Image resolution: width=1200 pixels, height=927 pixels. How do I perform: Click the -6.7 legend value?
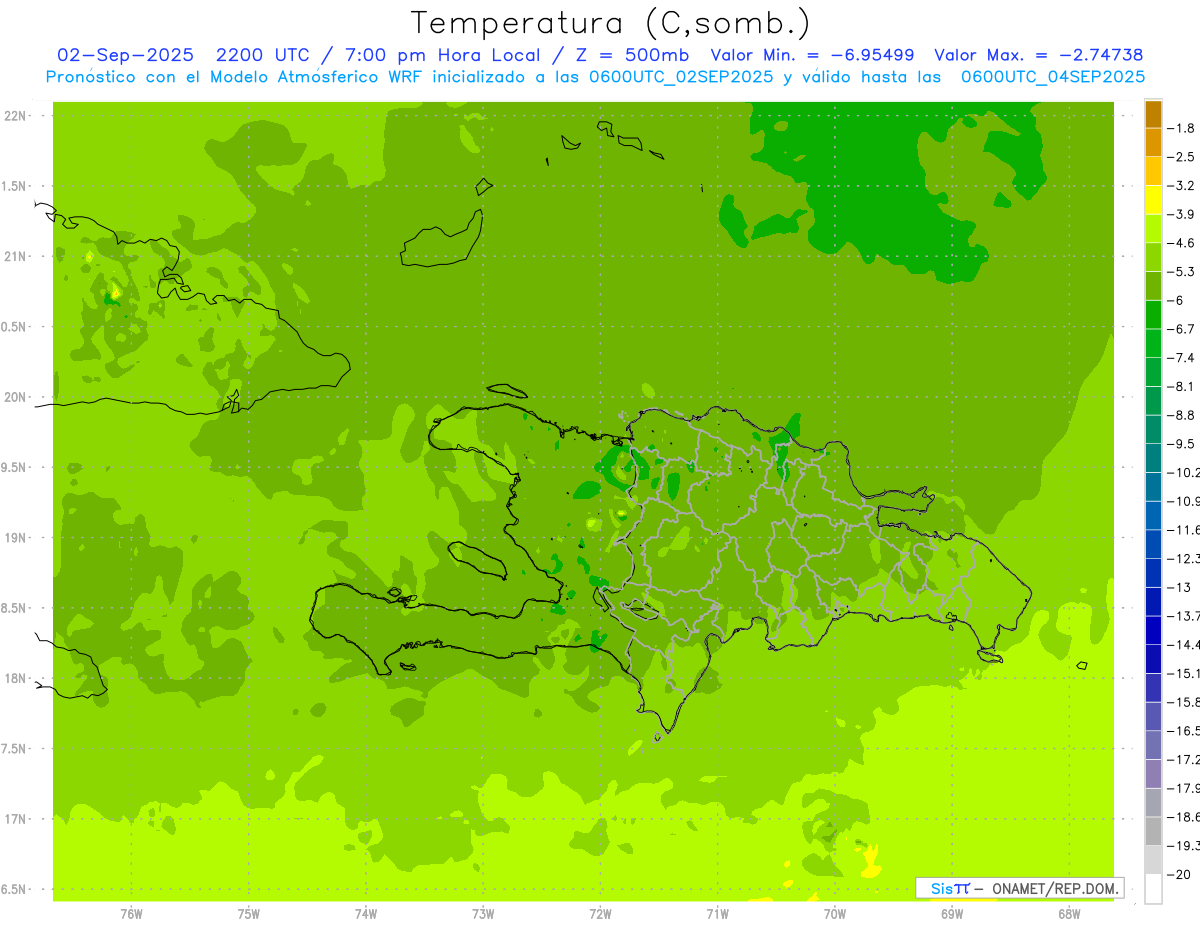coord(1182,329)
